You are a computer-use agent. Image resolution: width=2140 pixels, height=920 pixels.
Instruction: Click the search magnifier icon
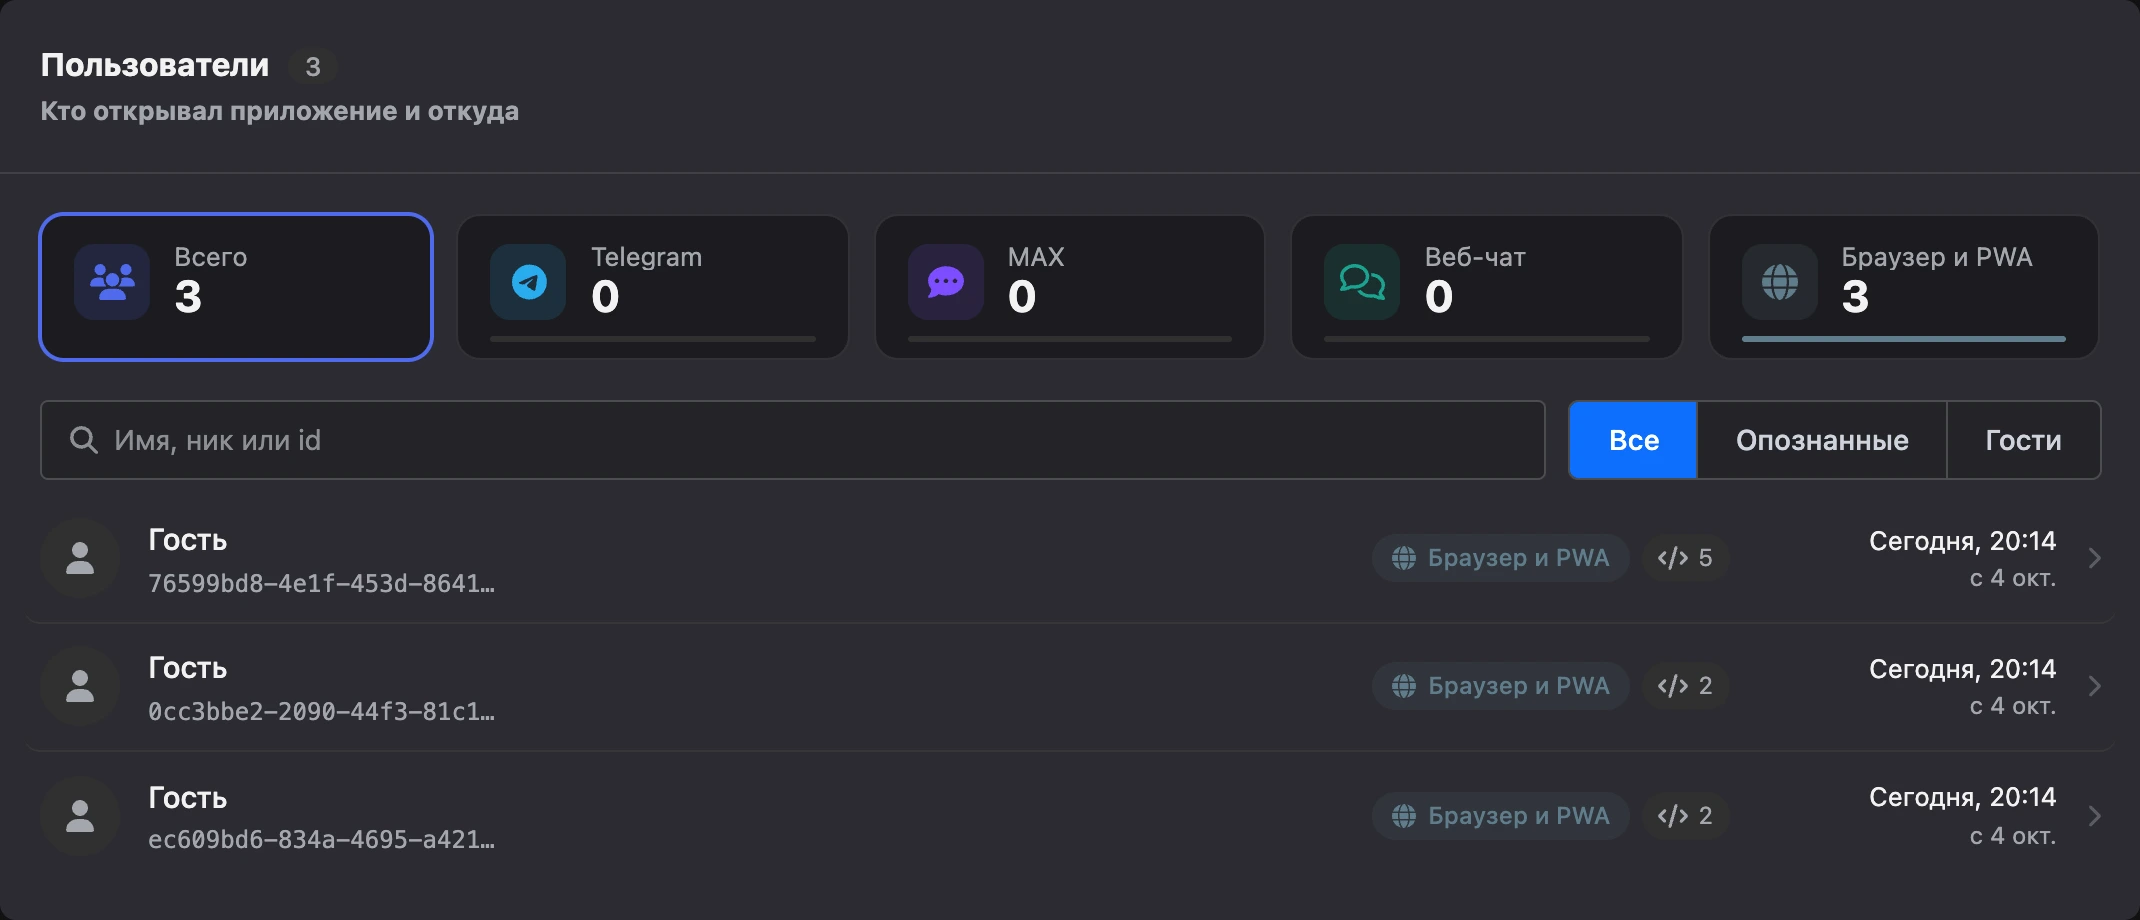pyautogui.click(x=84, y=440)
